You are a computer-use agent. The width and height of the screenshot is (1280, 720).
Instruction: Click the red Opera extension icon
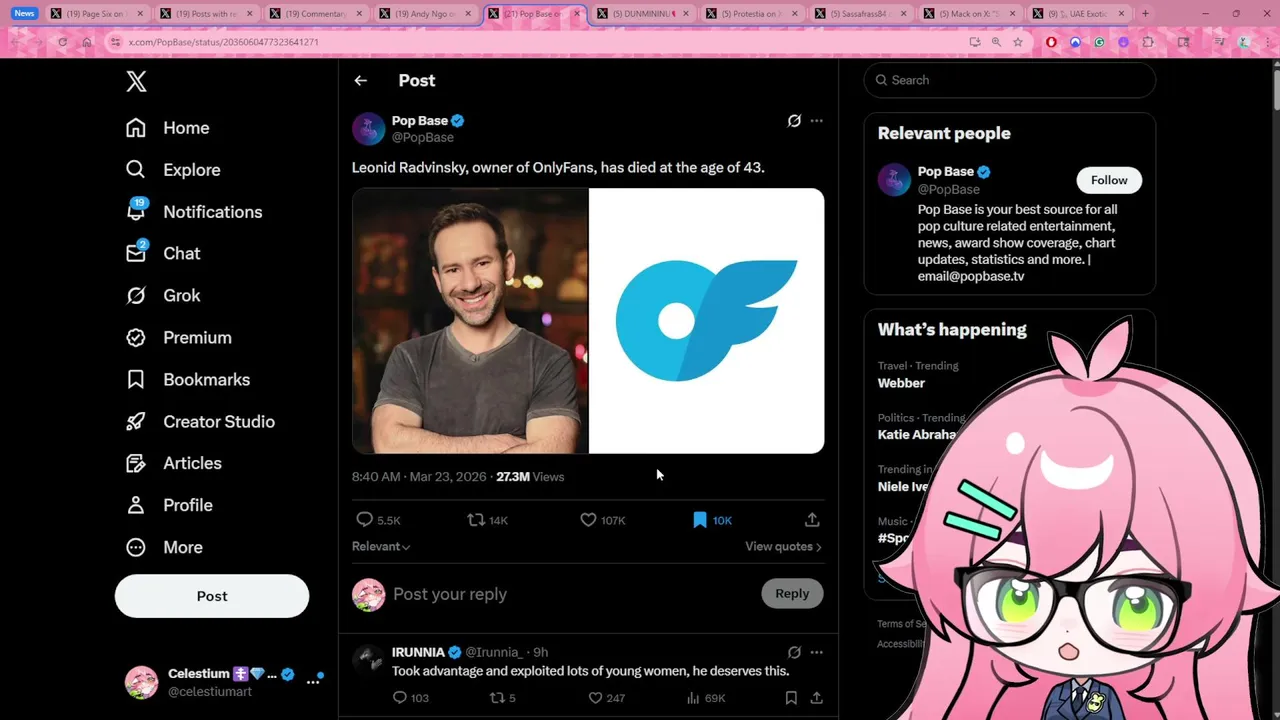pyautogui.click(x=1051, y=42)
